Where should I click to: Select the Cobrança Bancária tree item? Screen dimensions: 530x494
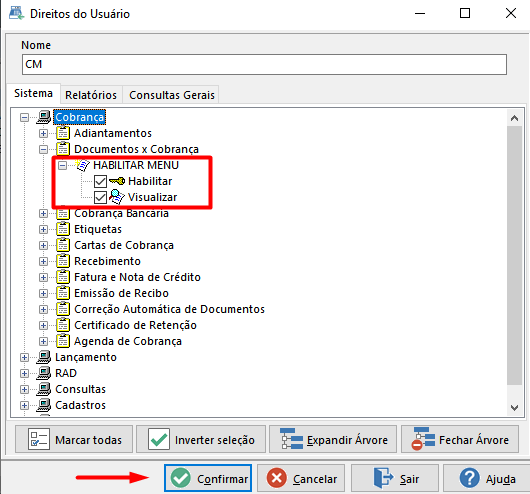(x=121, y=213)
